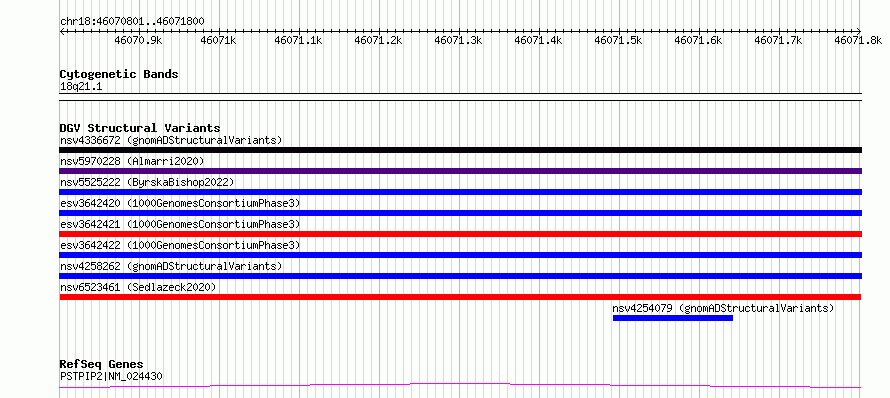Click the esv3642422 (1000GenomesConsortiumPhase3) label
The width and height of the screenshot is (890, 398).
pos(180,245)
